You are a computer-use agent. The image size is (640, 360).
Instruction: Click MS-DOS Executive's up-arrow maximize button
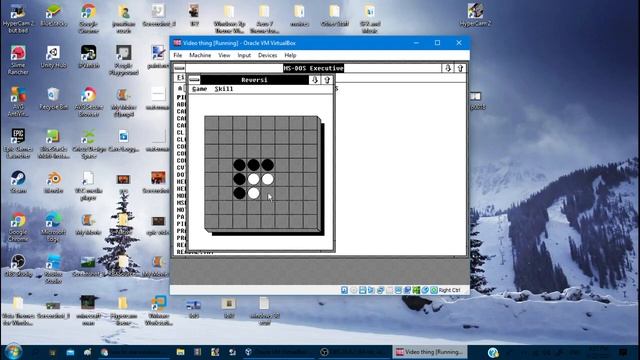pos(460,68)
